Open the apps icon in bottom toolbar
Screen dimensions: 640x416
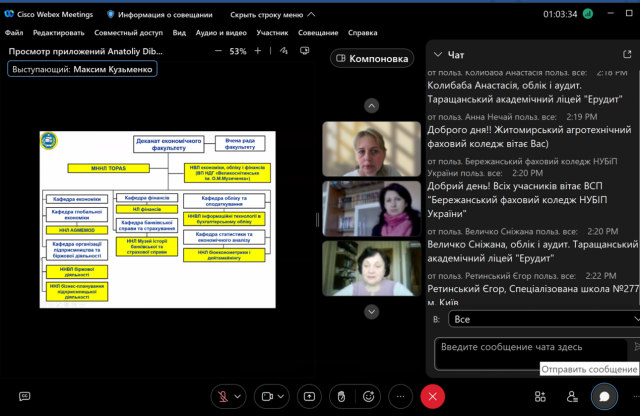[x=541, y=396]
